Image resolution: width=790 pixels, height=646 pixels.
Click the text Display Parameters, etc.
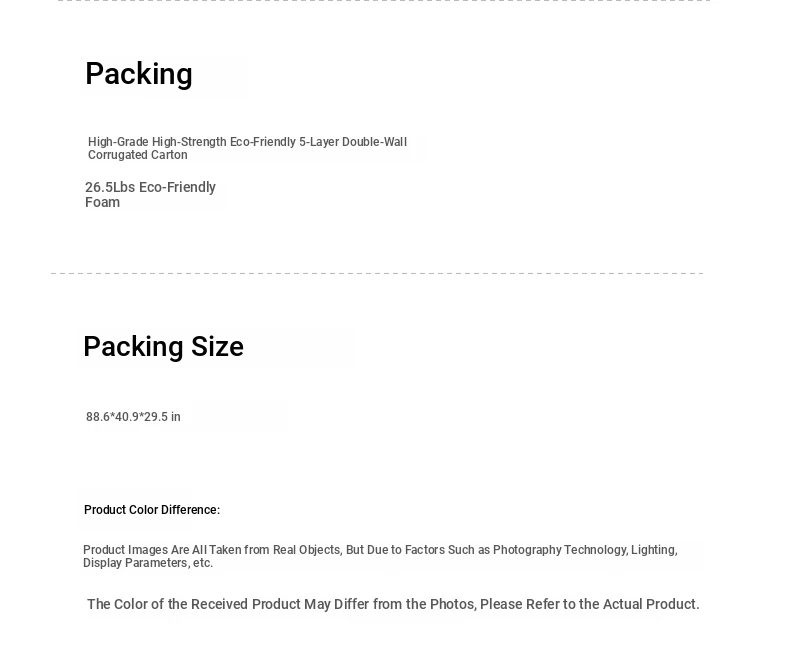tap(148, 563)
